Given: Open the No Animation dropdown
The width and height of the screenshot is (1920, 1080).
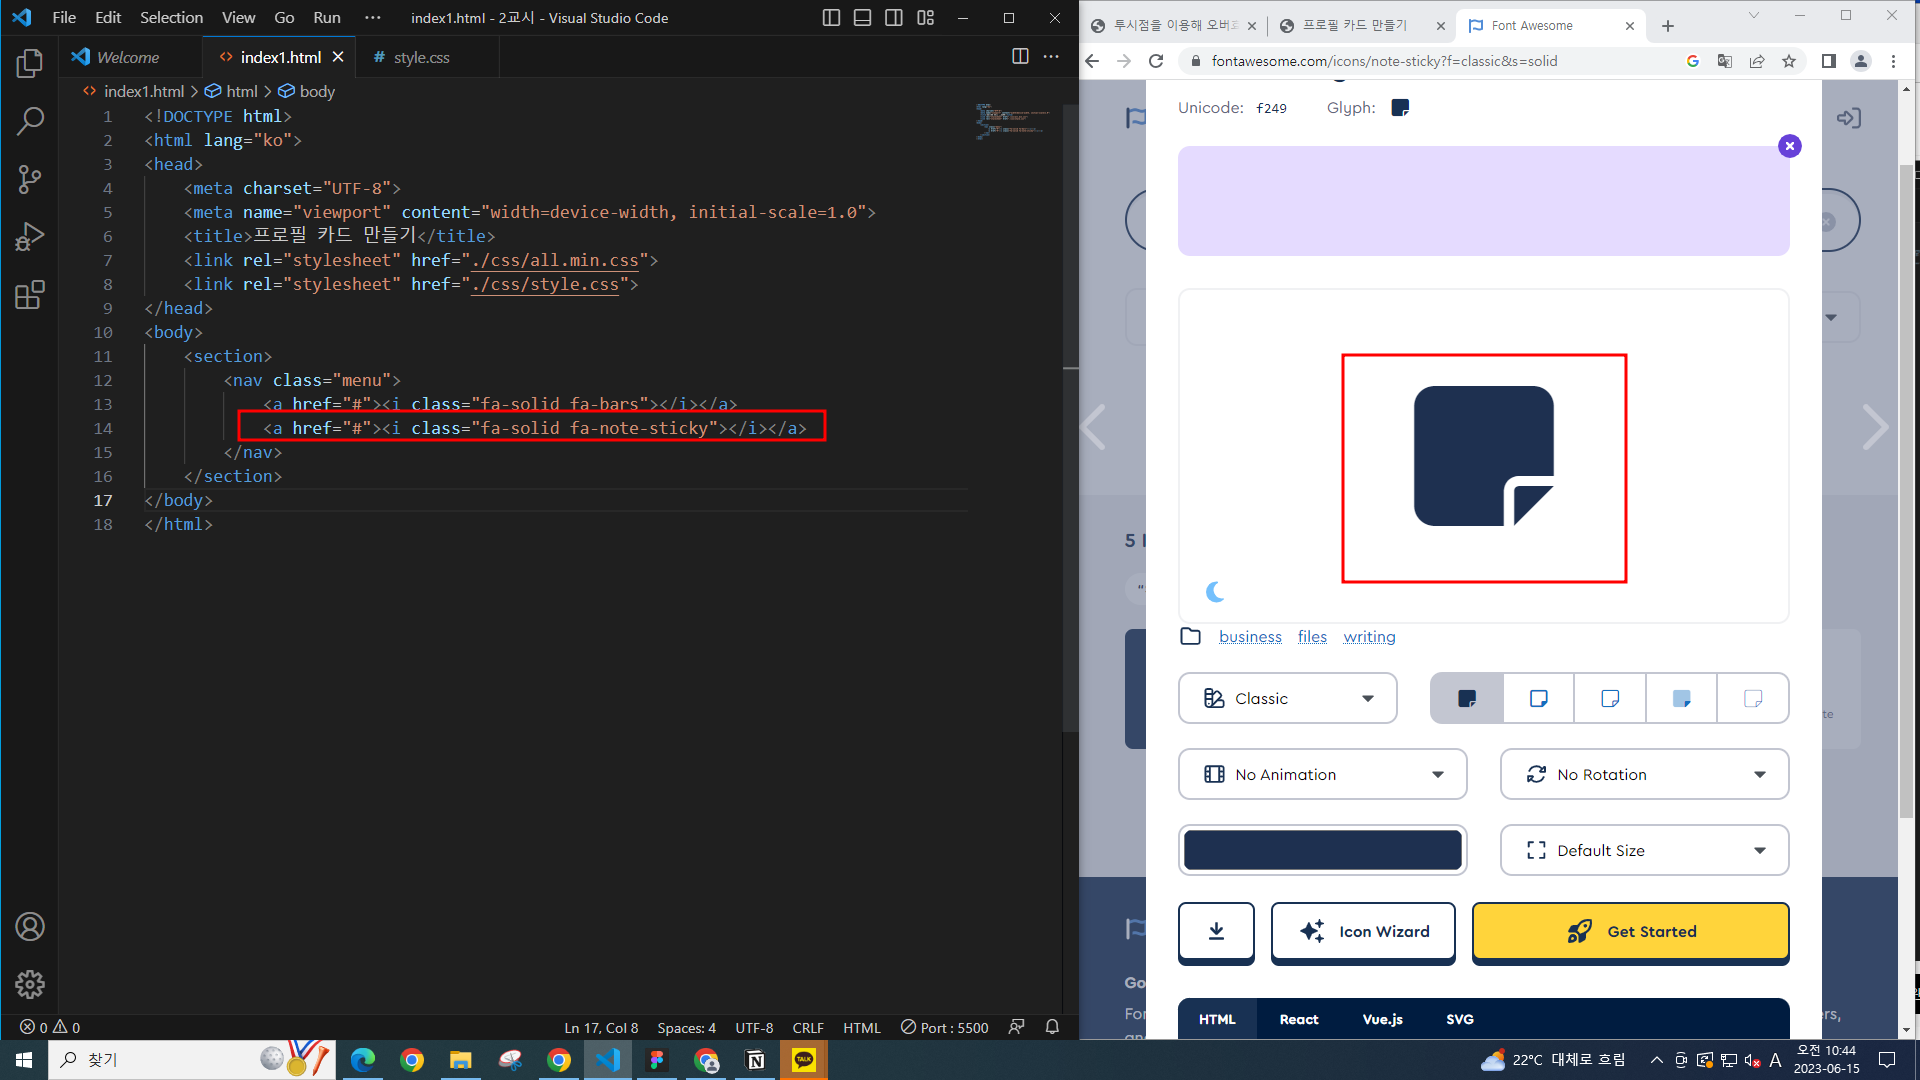Looking at the screenshot, I should point(1322,775).
